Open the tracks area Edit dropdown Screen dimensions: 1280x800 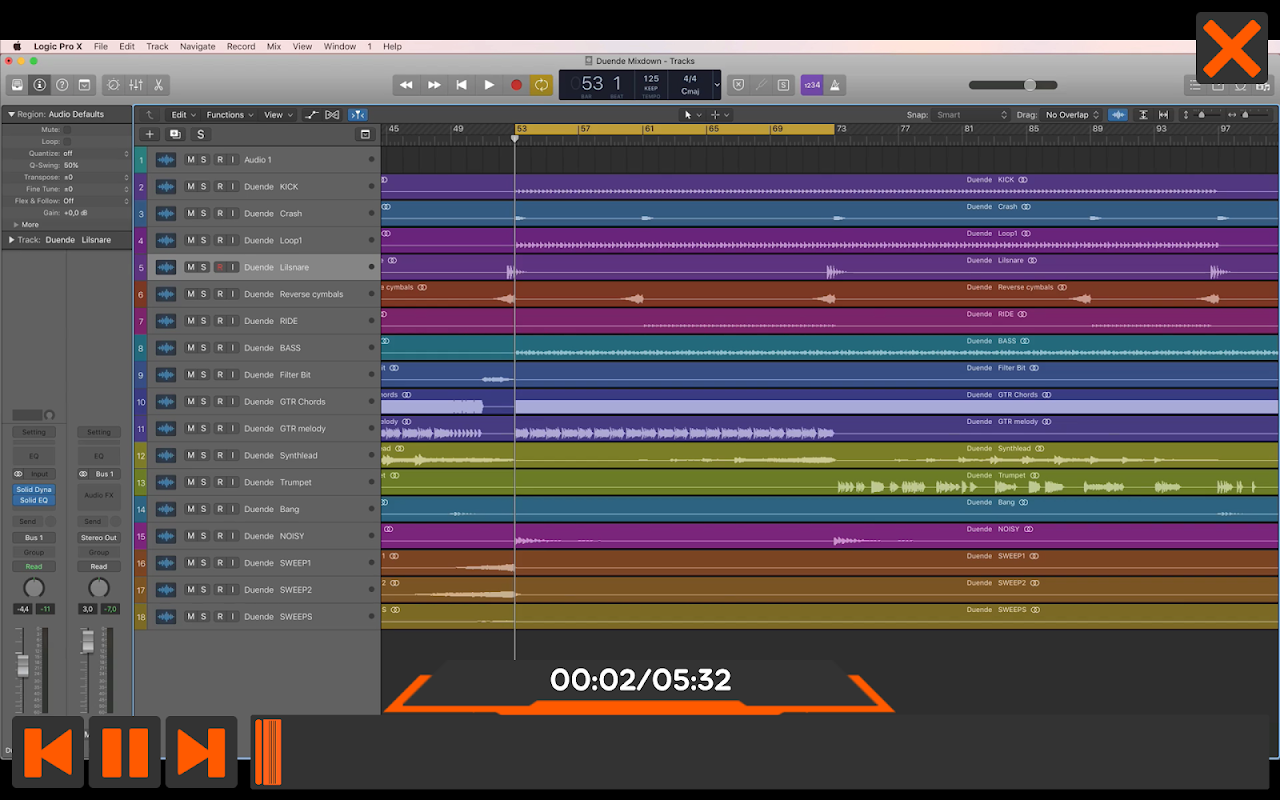183,115
